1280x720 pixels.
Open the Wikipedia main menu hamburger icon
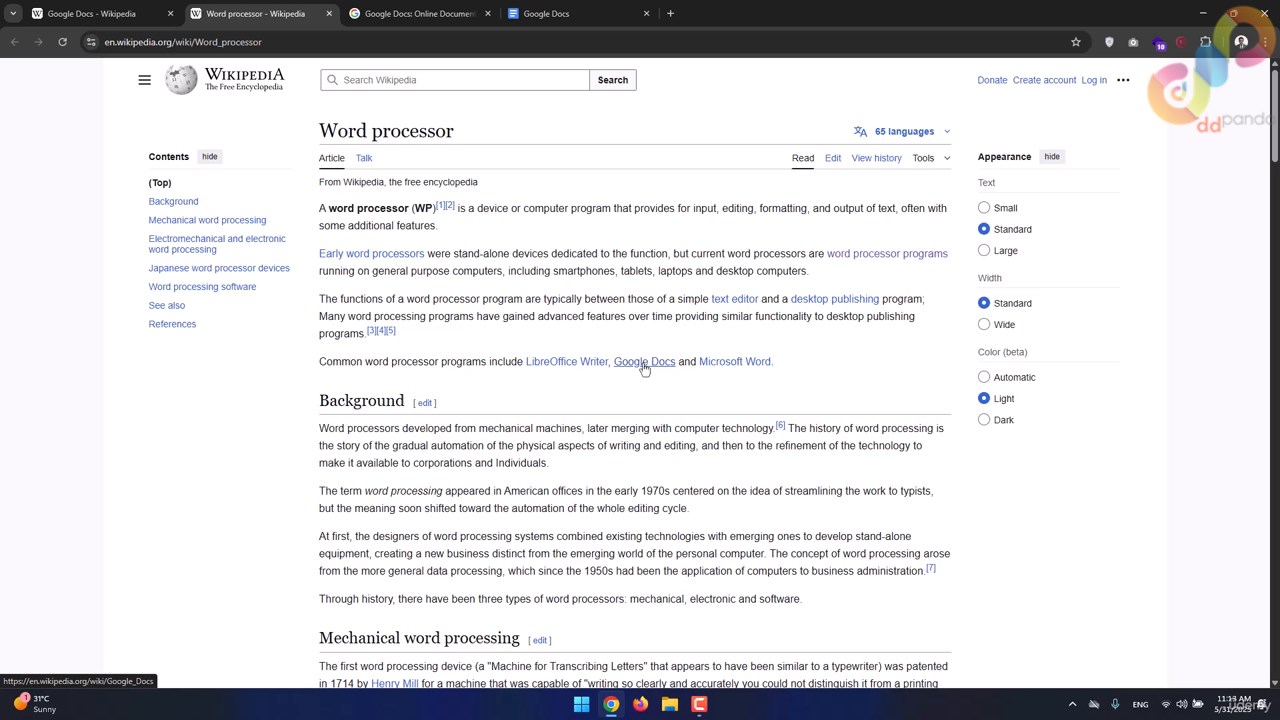coord(144,80)
